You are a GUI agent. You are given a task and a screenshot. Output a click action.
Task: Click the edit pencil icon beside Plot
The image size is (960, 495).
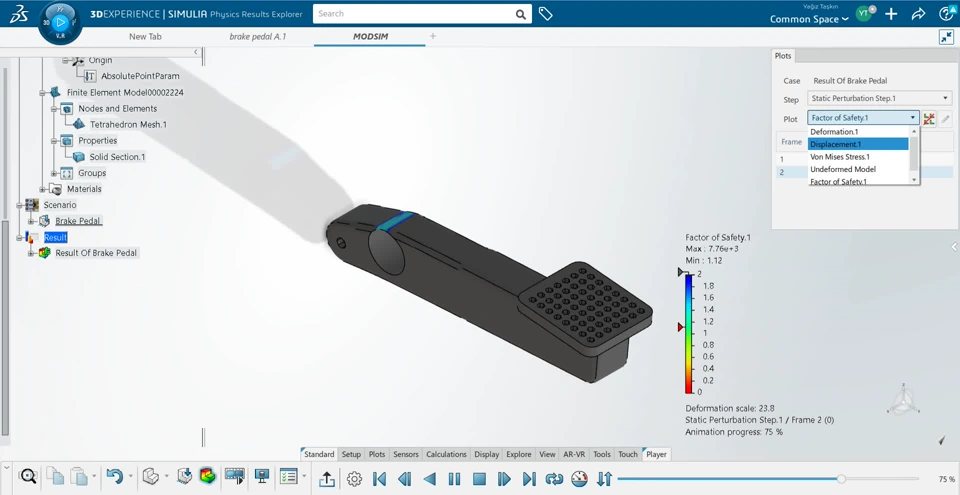[x=945, y=118]
